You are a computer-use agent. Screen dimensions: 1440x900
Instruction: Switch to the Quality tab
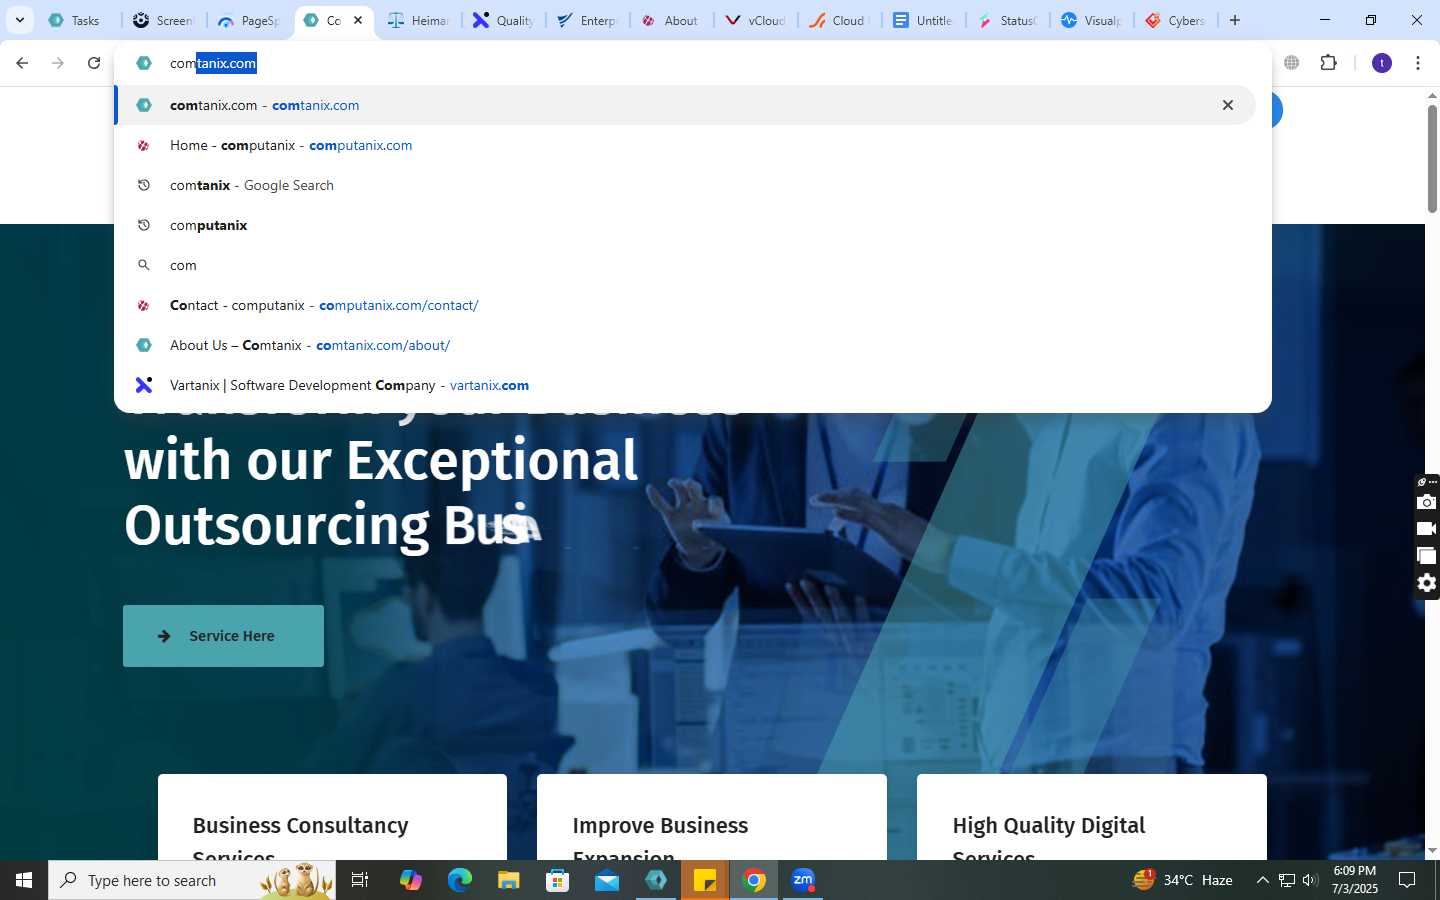tap(503, 20)
